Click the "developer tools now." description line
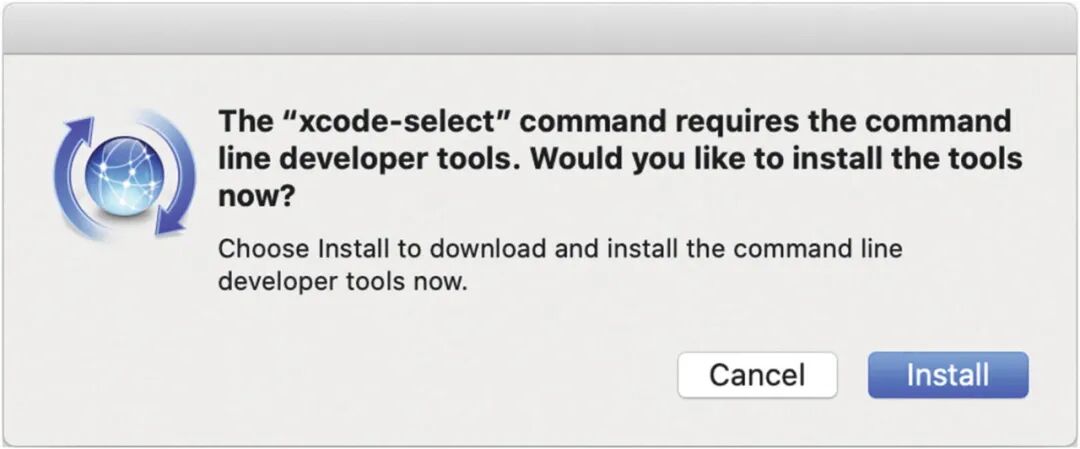 [342, 281]
